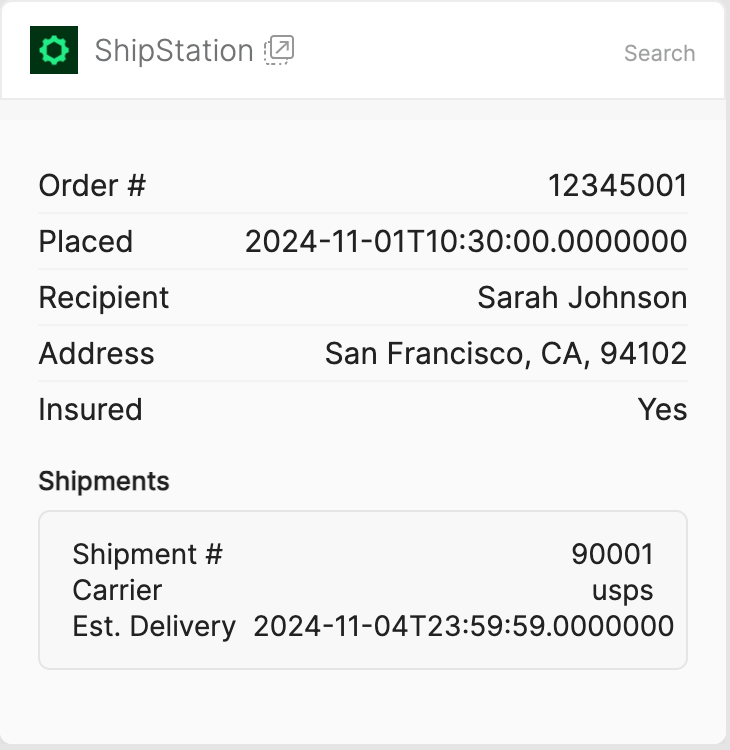
Task: Click the Order # label
Action: [92, 185]
